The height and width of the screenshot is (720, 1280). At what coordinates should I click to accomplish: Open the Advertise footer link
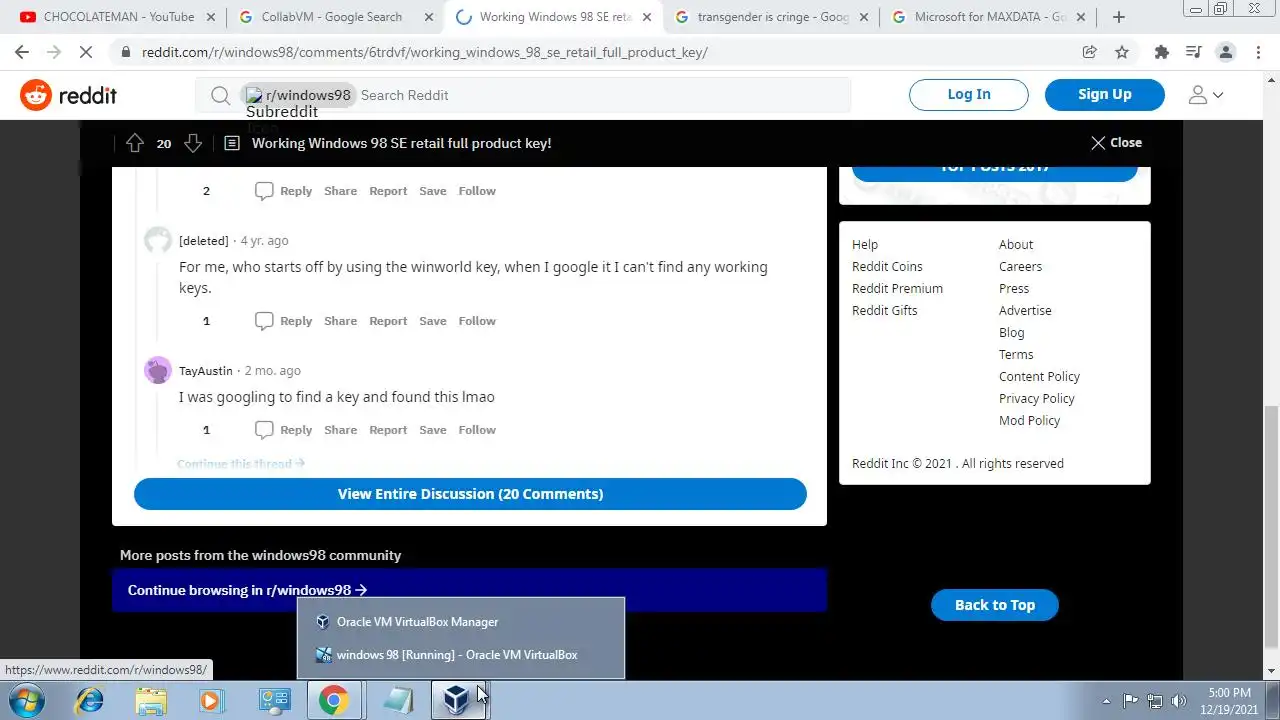pos(1025,310)
